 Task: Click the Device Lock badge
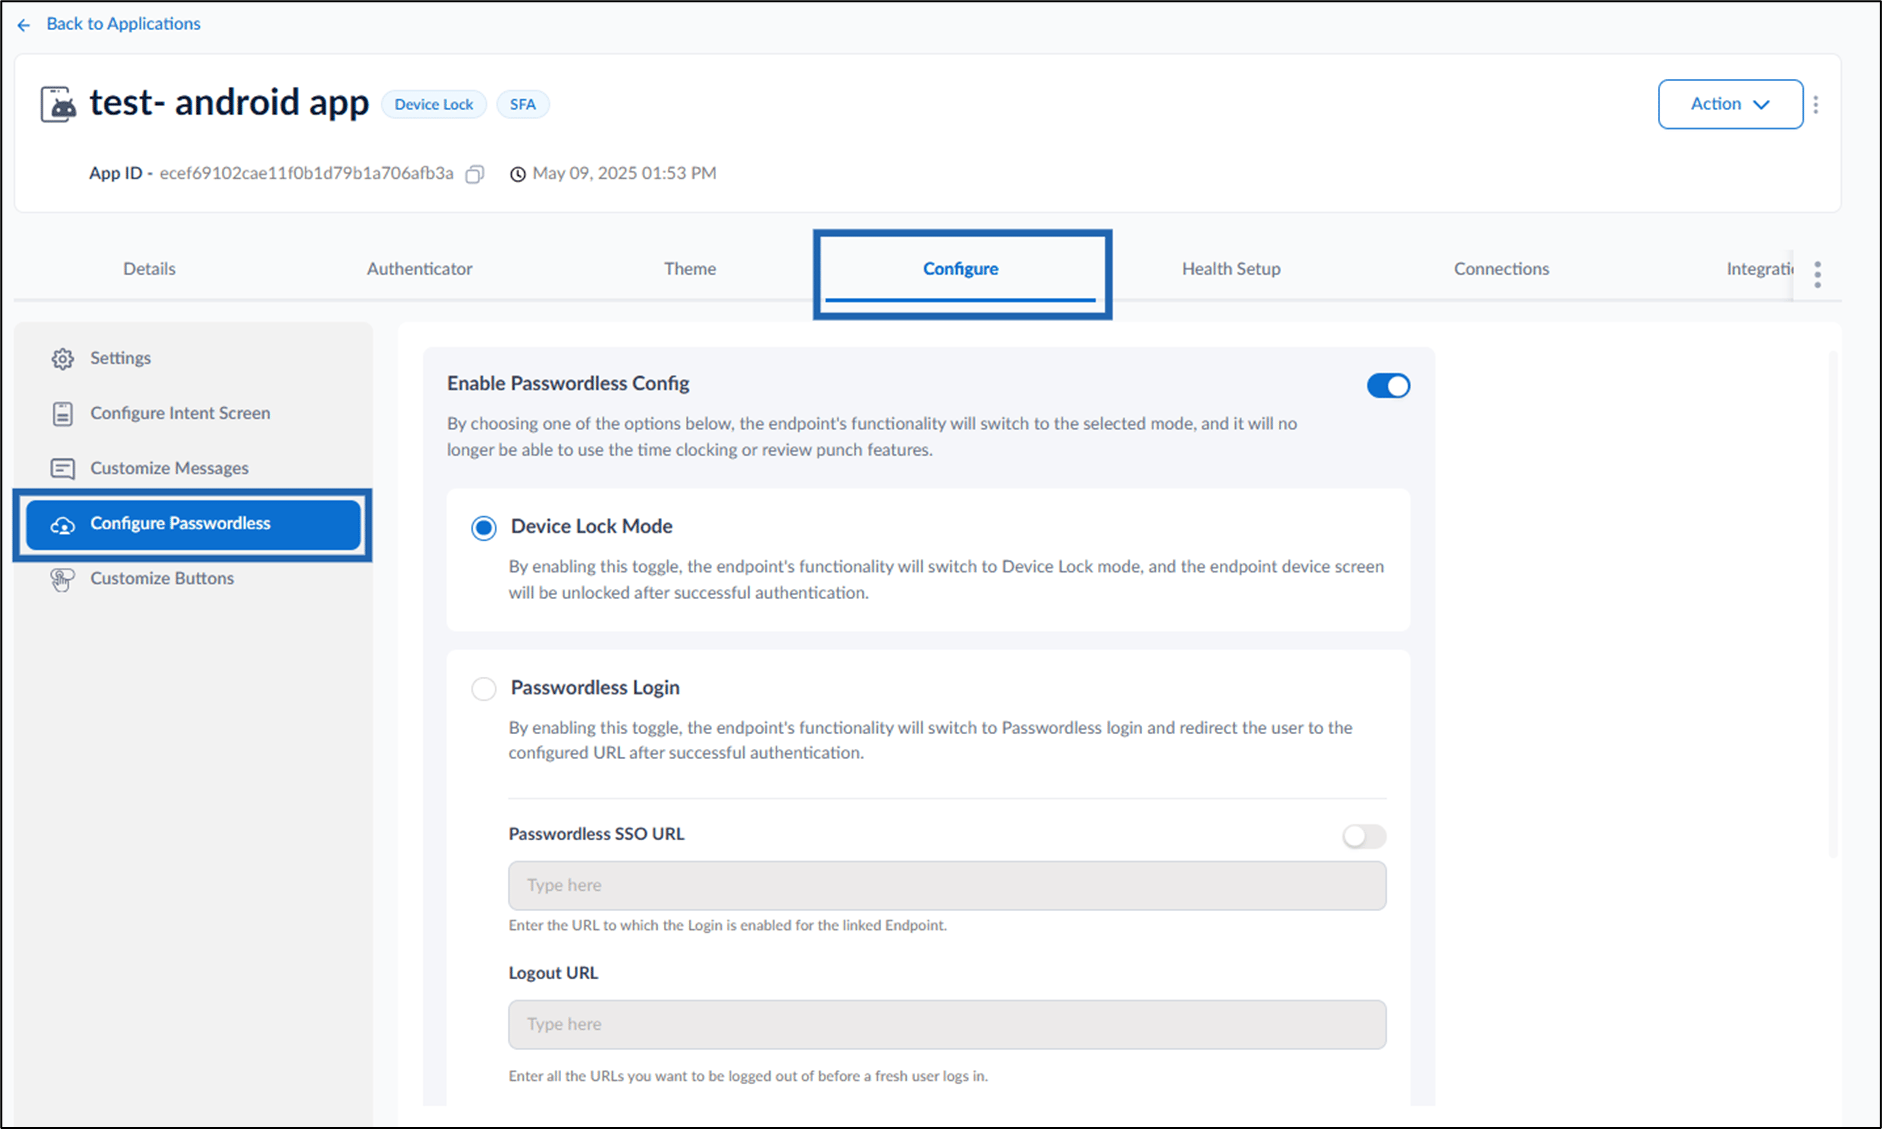(x=434, y=104)
